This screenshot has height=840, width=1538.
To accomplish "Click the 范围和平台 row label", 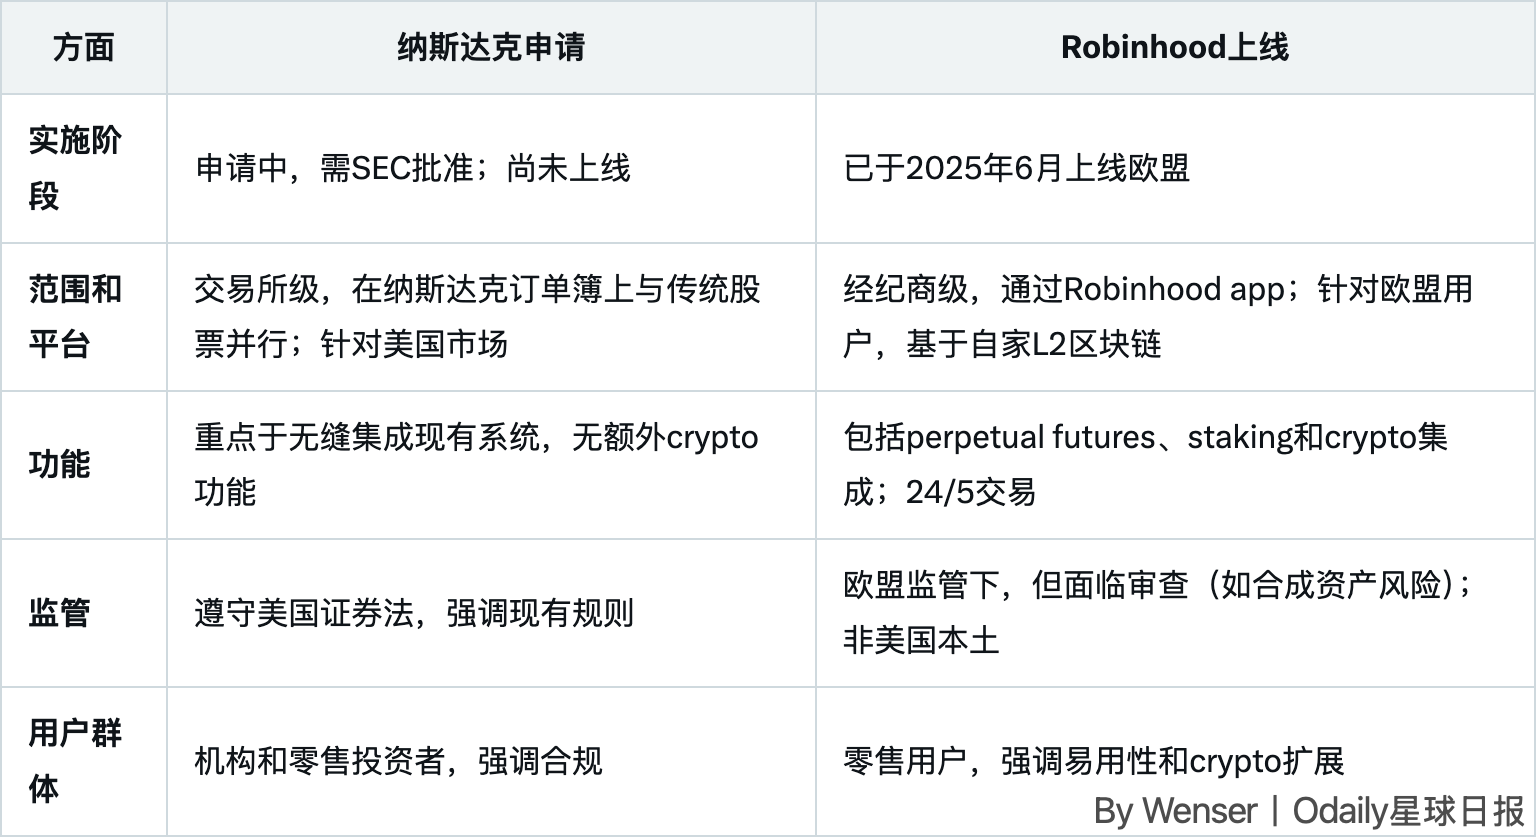I will click(x=74, y=316).
